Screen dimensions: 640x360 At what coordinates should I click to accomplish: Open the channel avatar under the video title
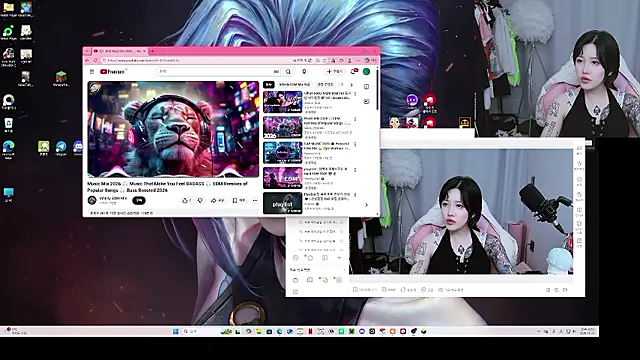click(92, 200)
